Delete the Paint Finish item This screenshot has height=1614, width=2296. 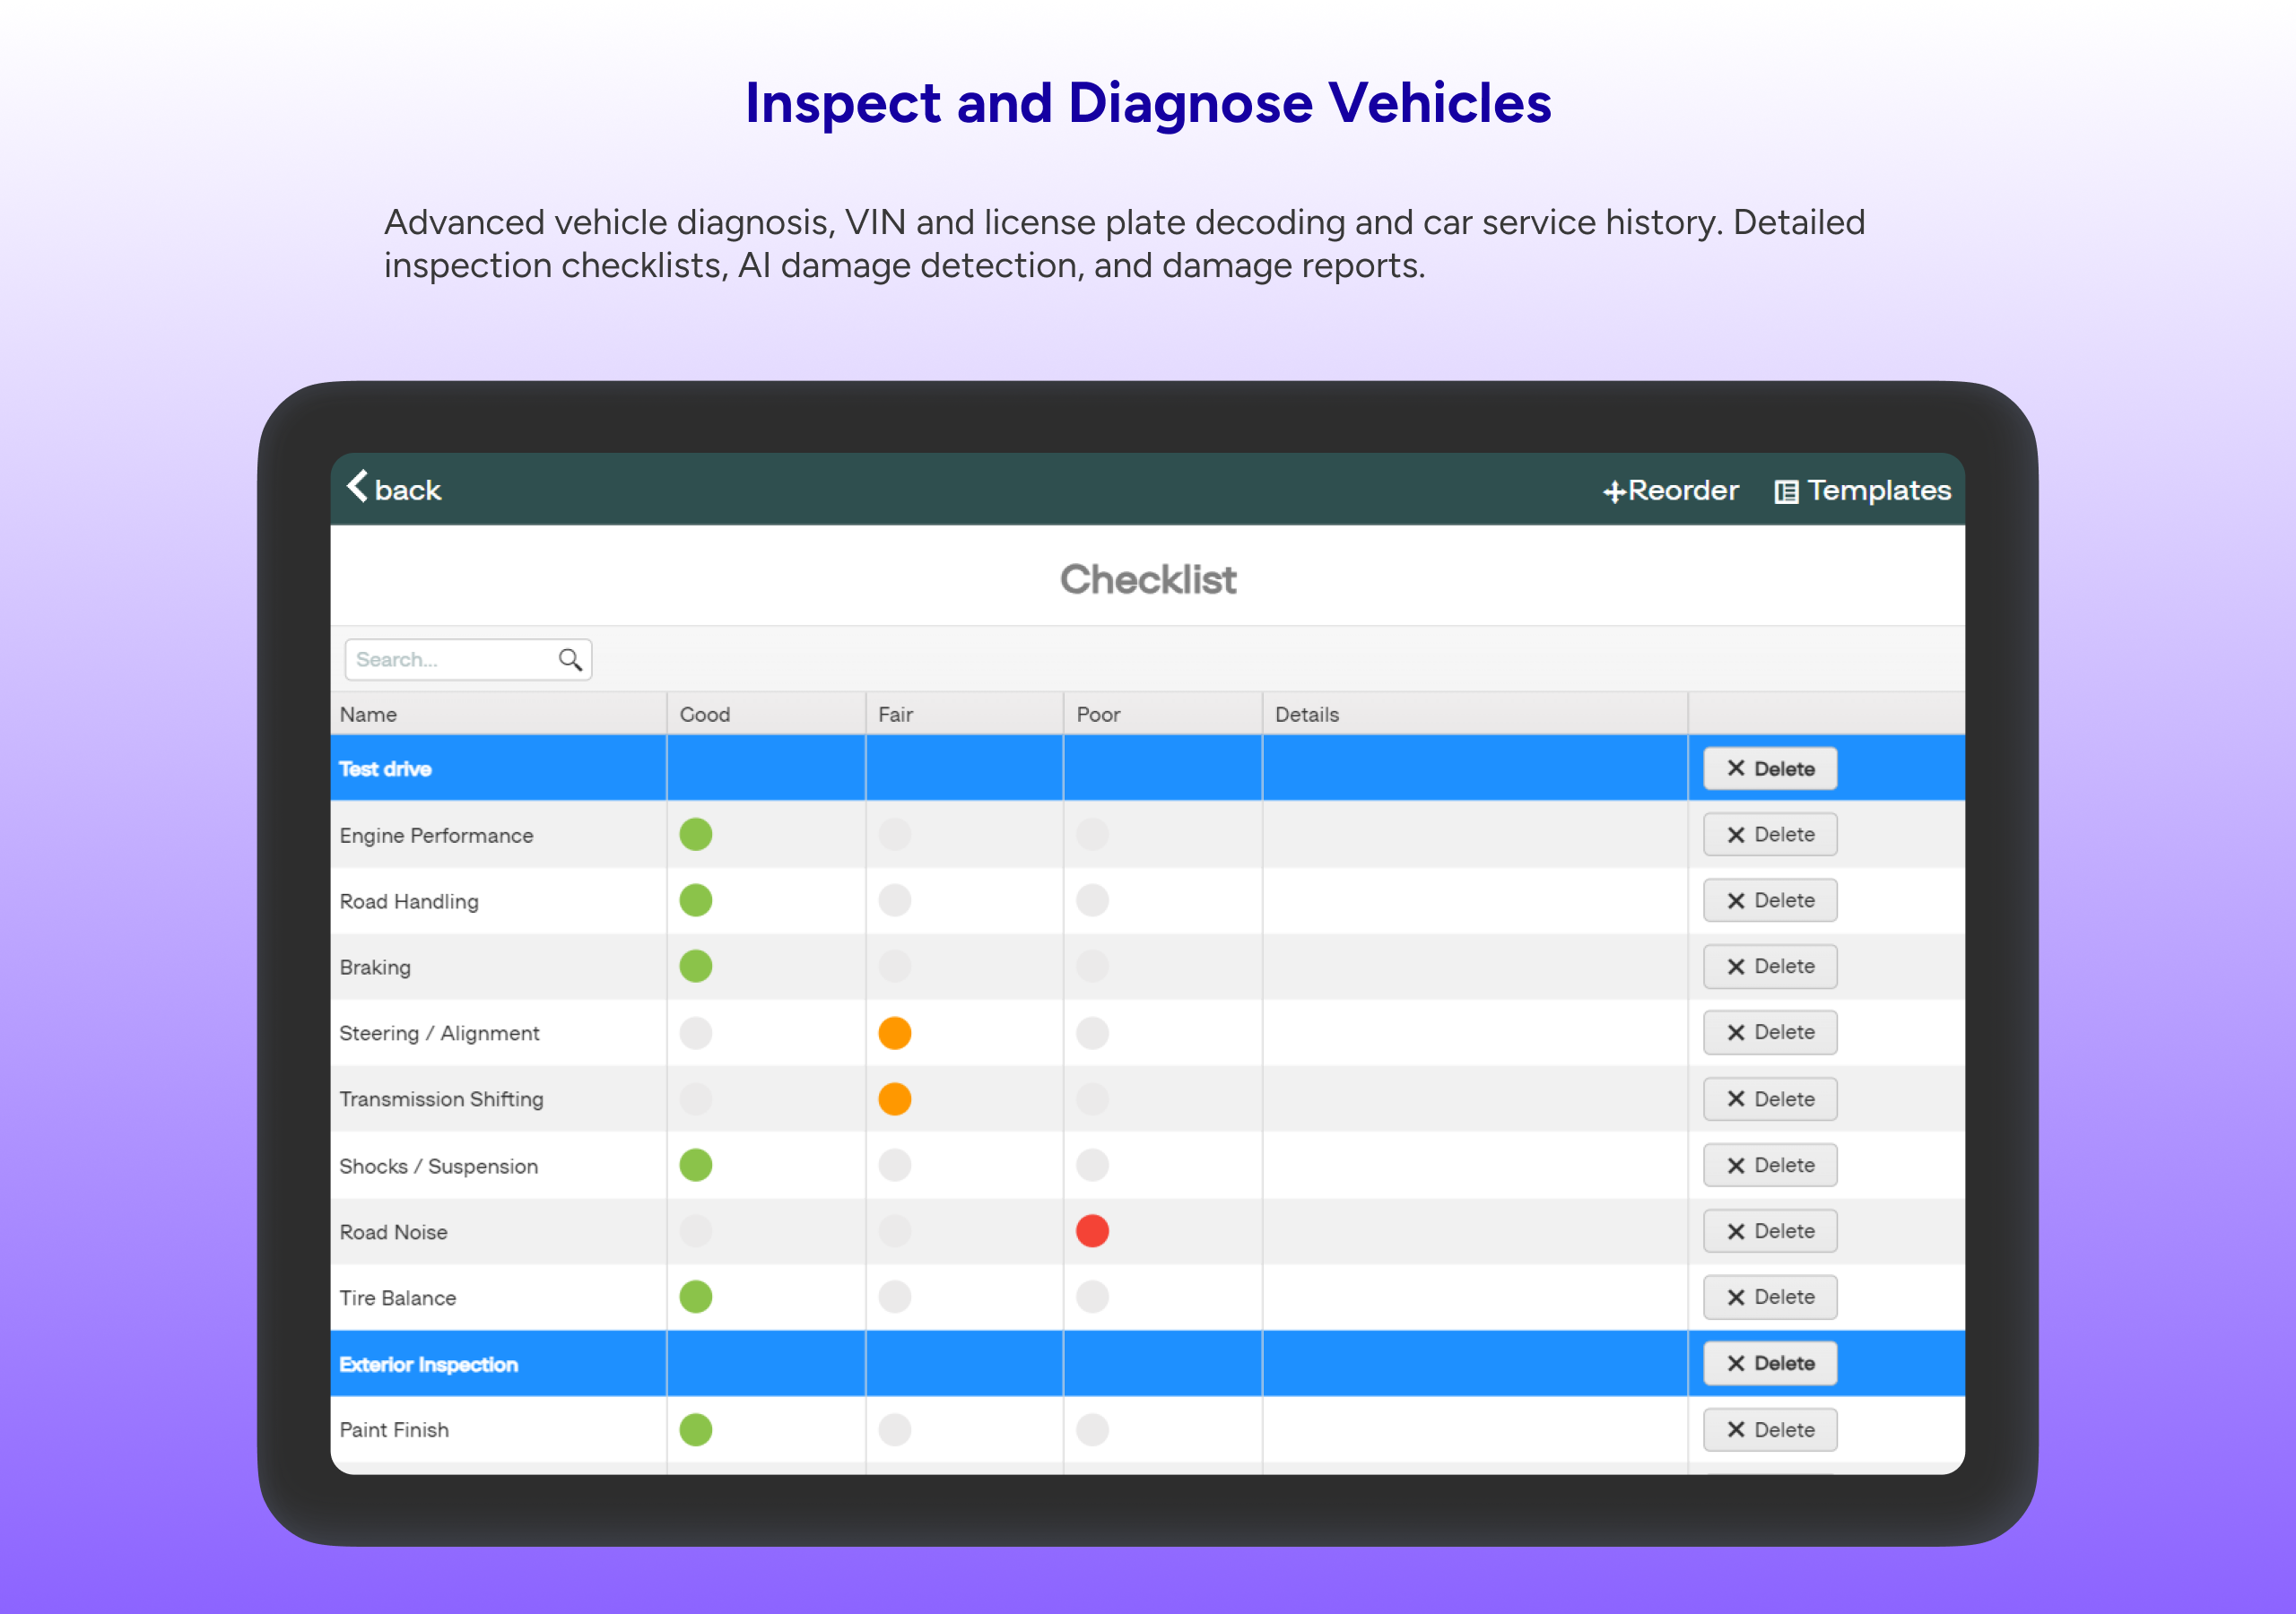pos(1769,1430)
